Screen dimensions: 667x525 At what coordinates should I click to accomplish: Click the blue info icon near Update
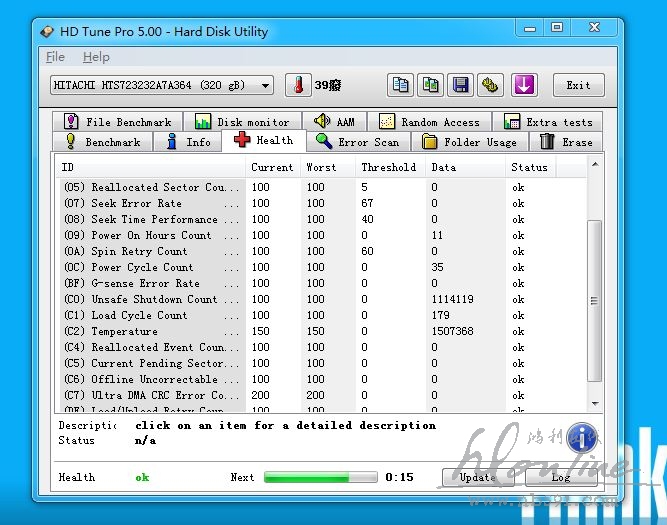[x=582, y=437]
